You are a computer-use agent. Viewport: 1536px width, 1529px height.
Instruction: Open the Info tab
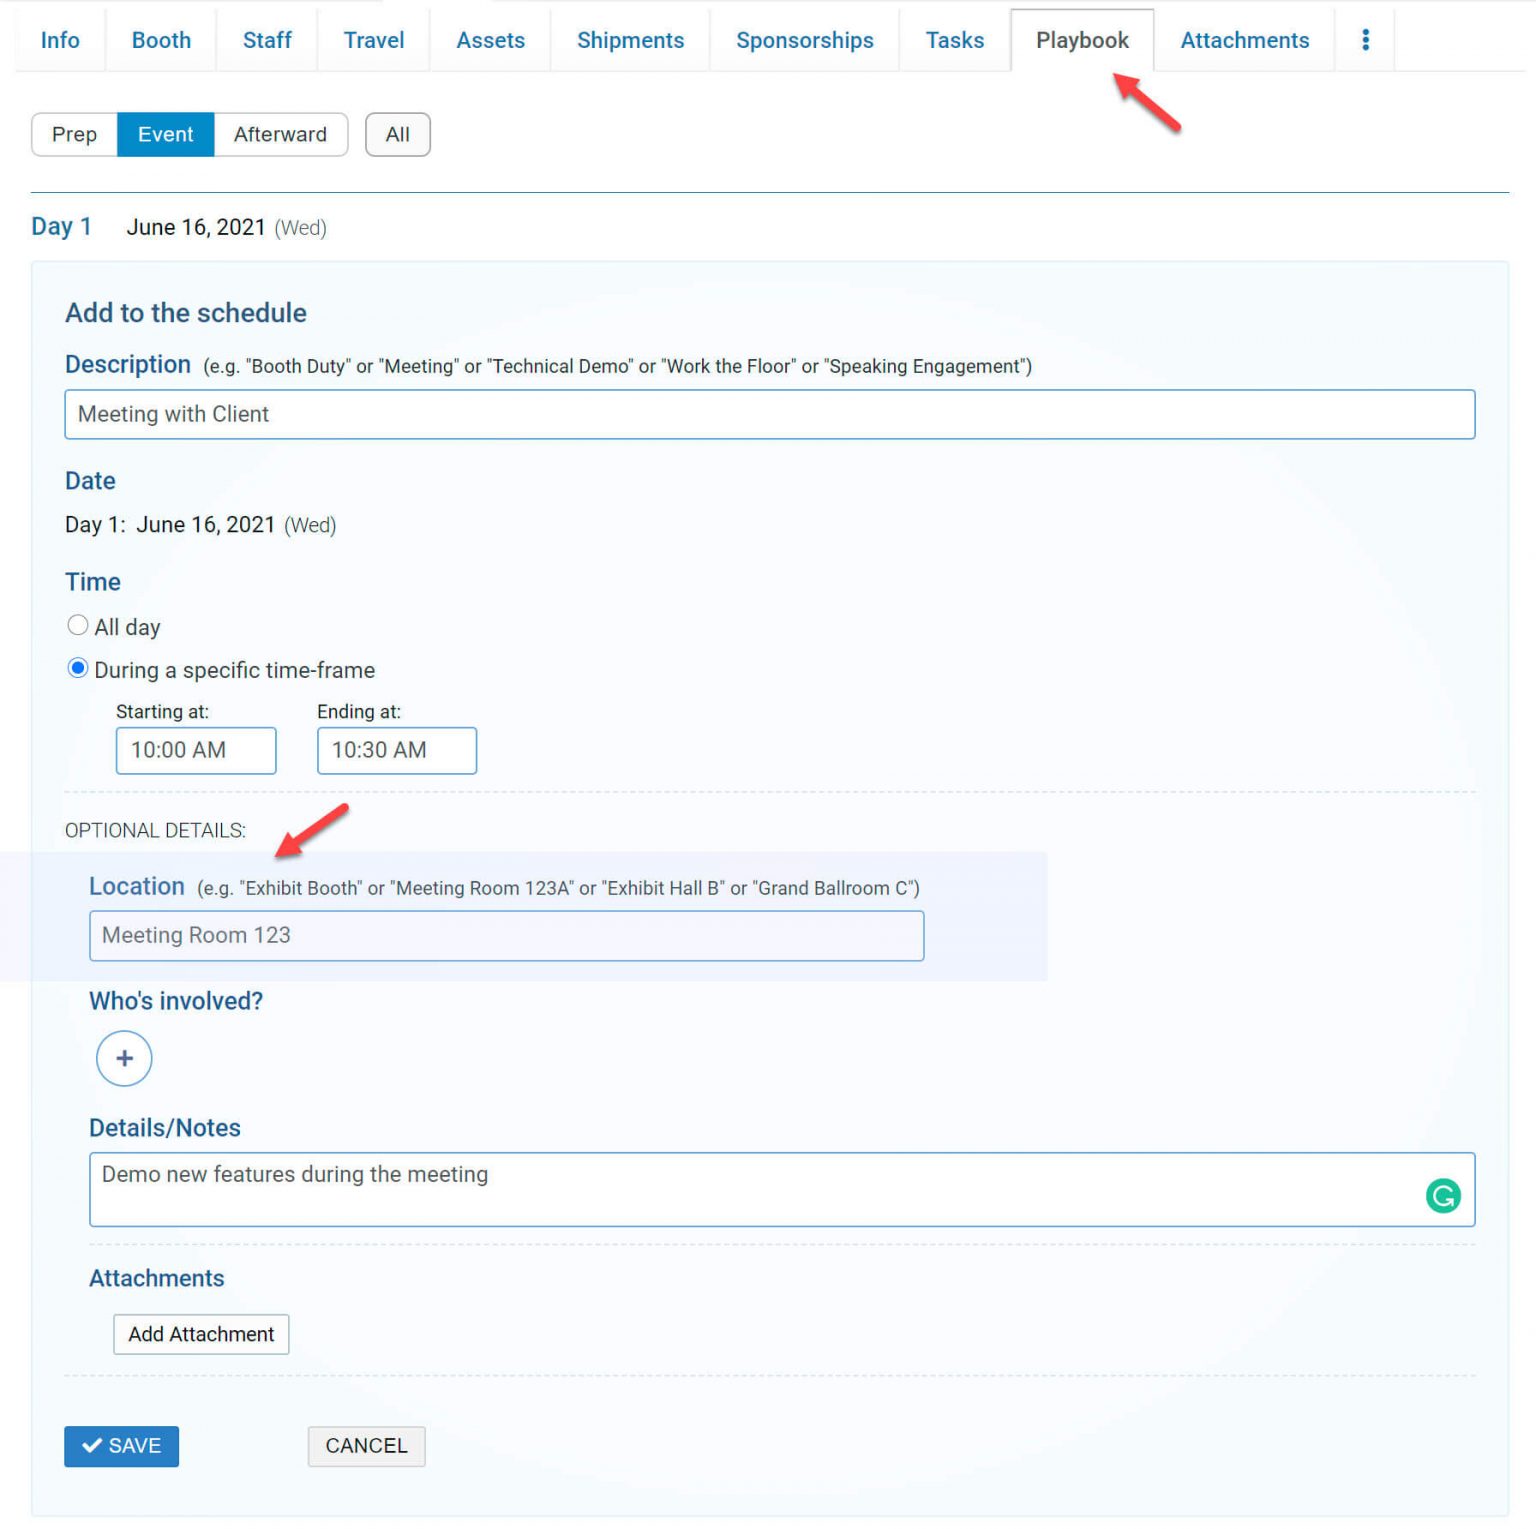[x=59, y=39]
